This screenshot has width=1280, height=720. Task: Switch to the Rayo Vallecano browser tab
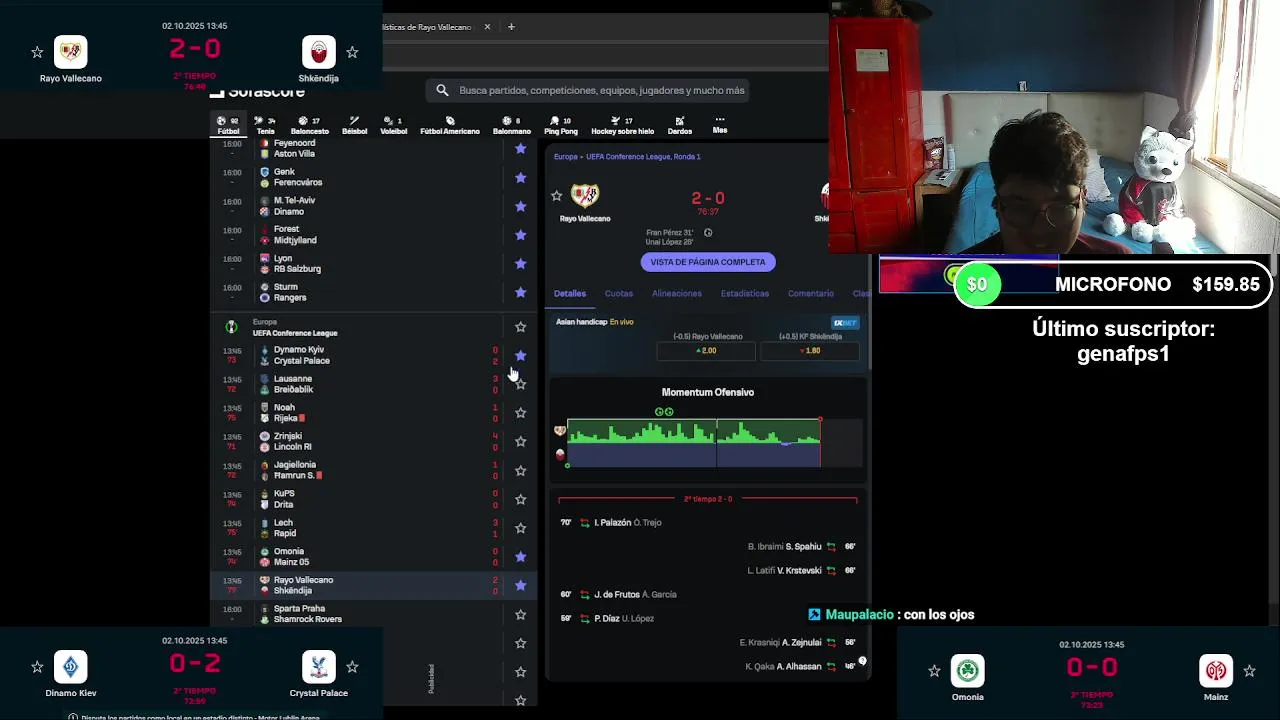(x=428, y=27)
